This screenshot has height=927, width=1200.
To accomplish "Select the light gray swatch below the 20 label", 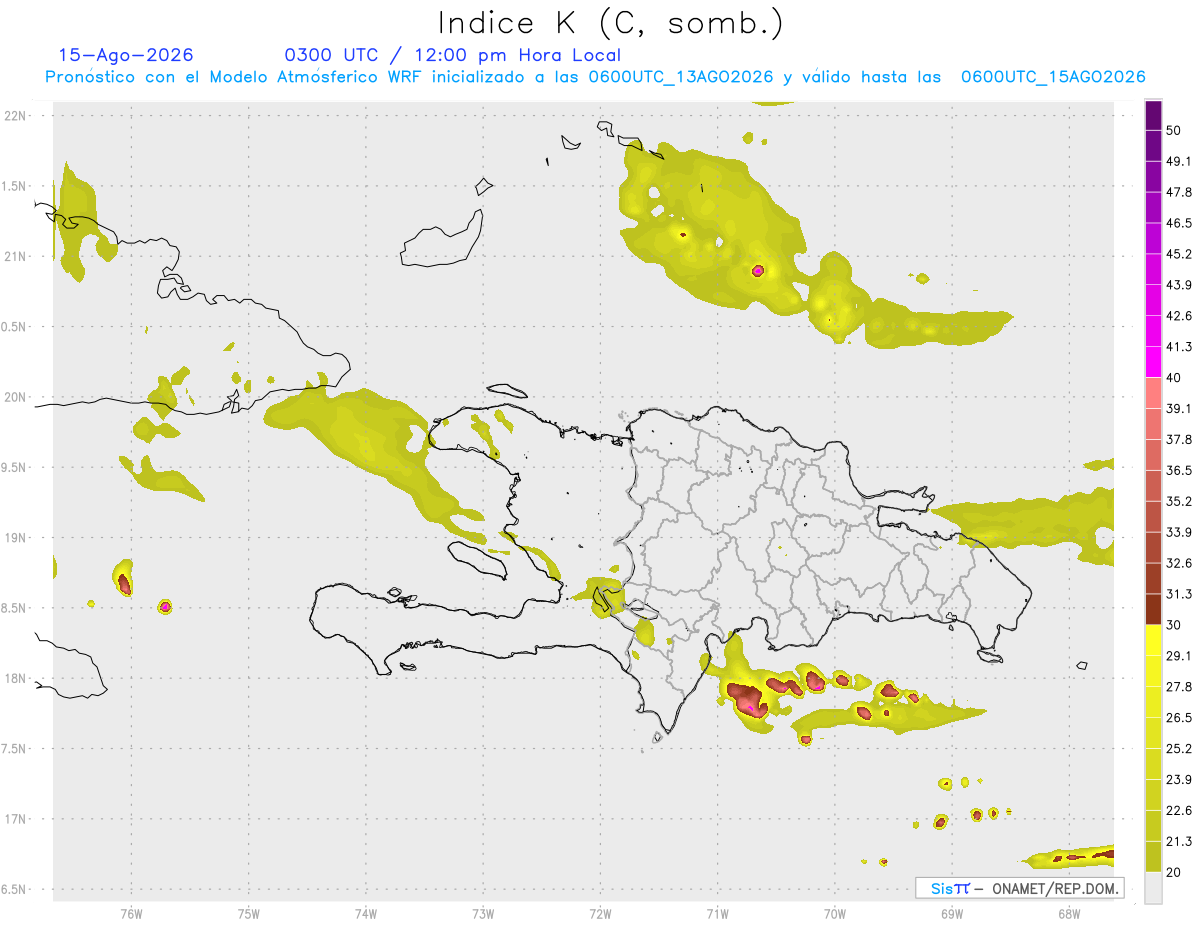I will (1154, 887).
